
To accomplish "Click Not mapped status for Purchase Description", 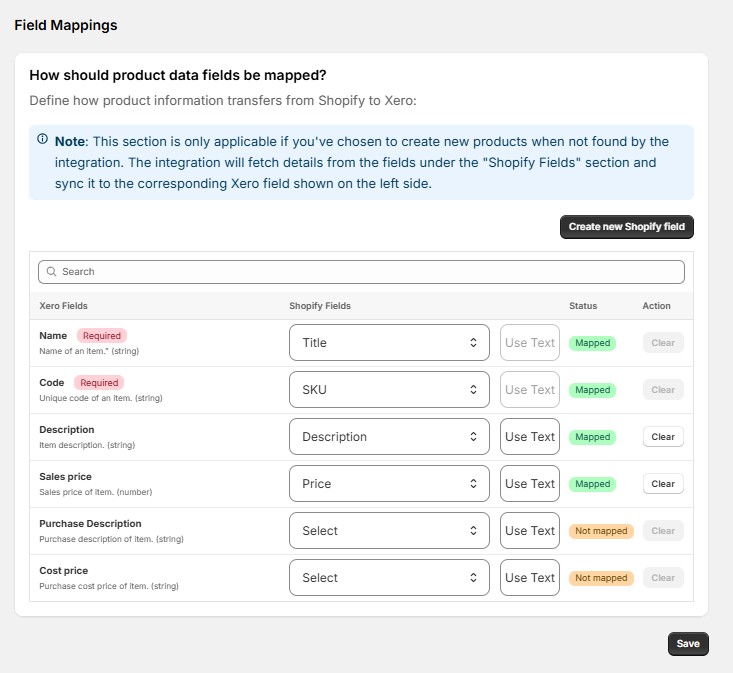I will point(601,531).
